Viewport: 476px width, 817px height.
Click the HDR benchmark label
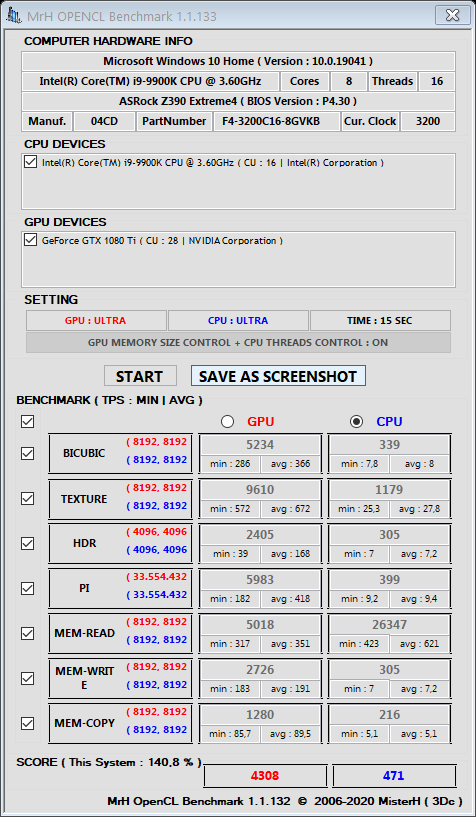tap(84, 543)
